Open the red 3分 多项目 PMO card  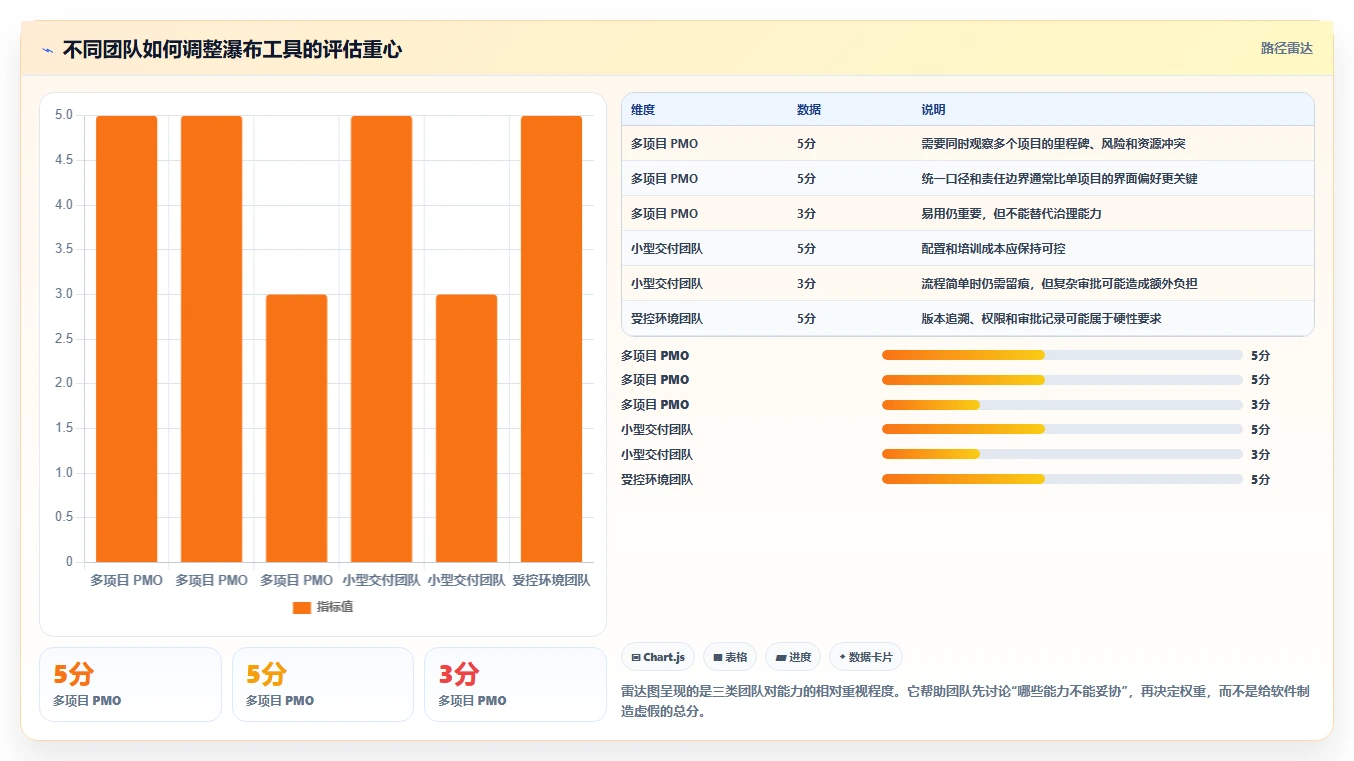(x=515, y=684)
